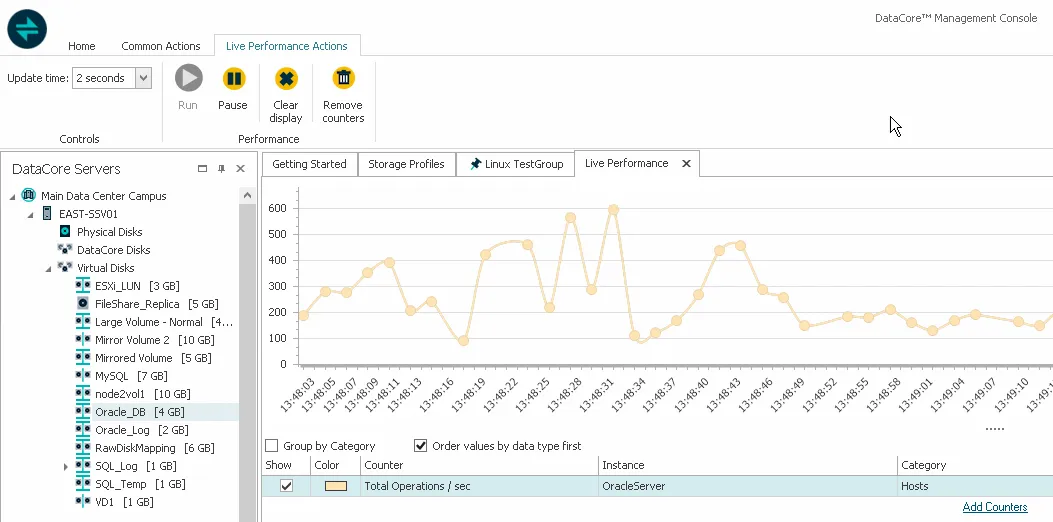The width and height of the screenshot is (1053, 522).
Task: Click the Oracle_Log disk icon
Action: tap(83, 430)
